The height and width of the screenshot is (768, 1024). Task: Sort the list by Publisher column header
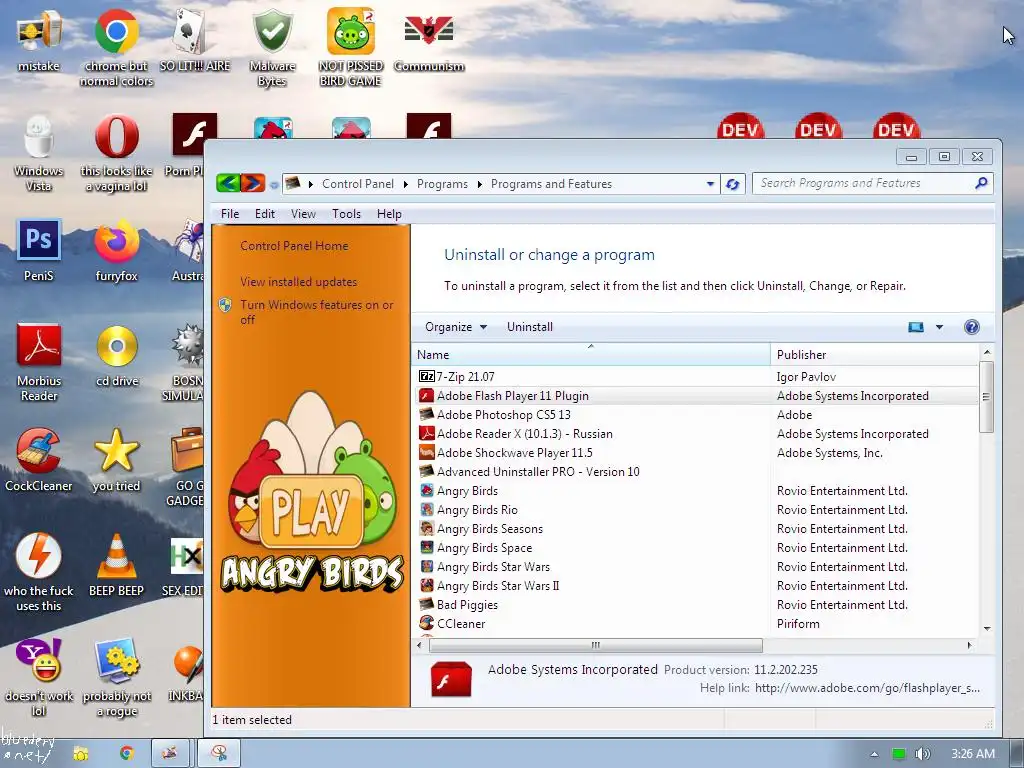[874, 355]
